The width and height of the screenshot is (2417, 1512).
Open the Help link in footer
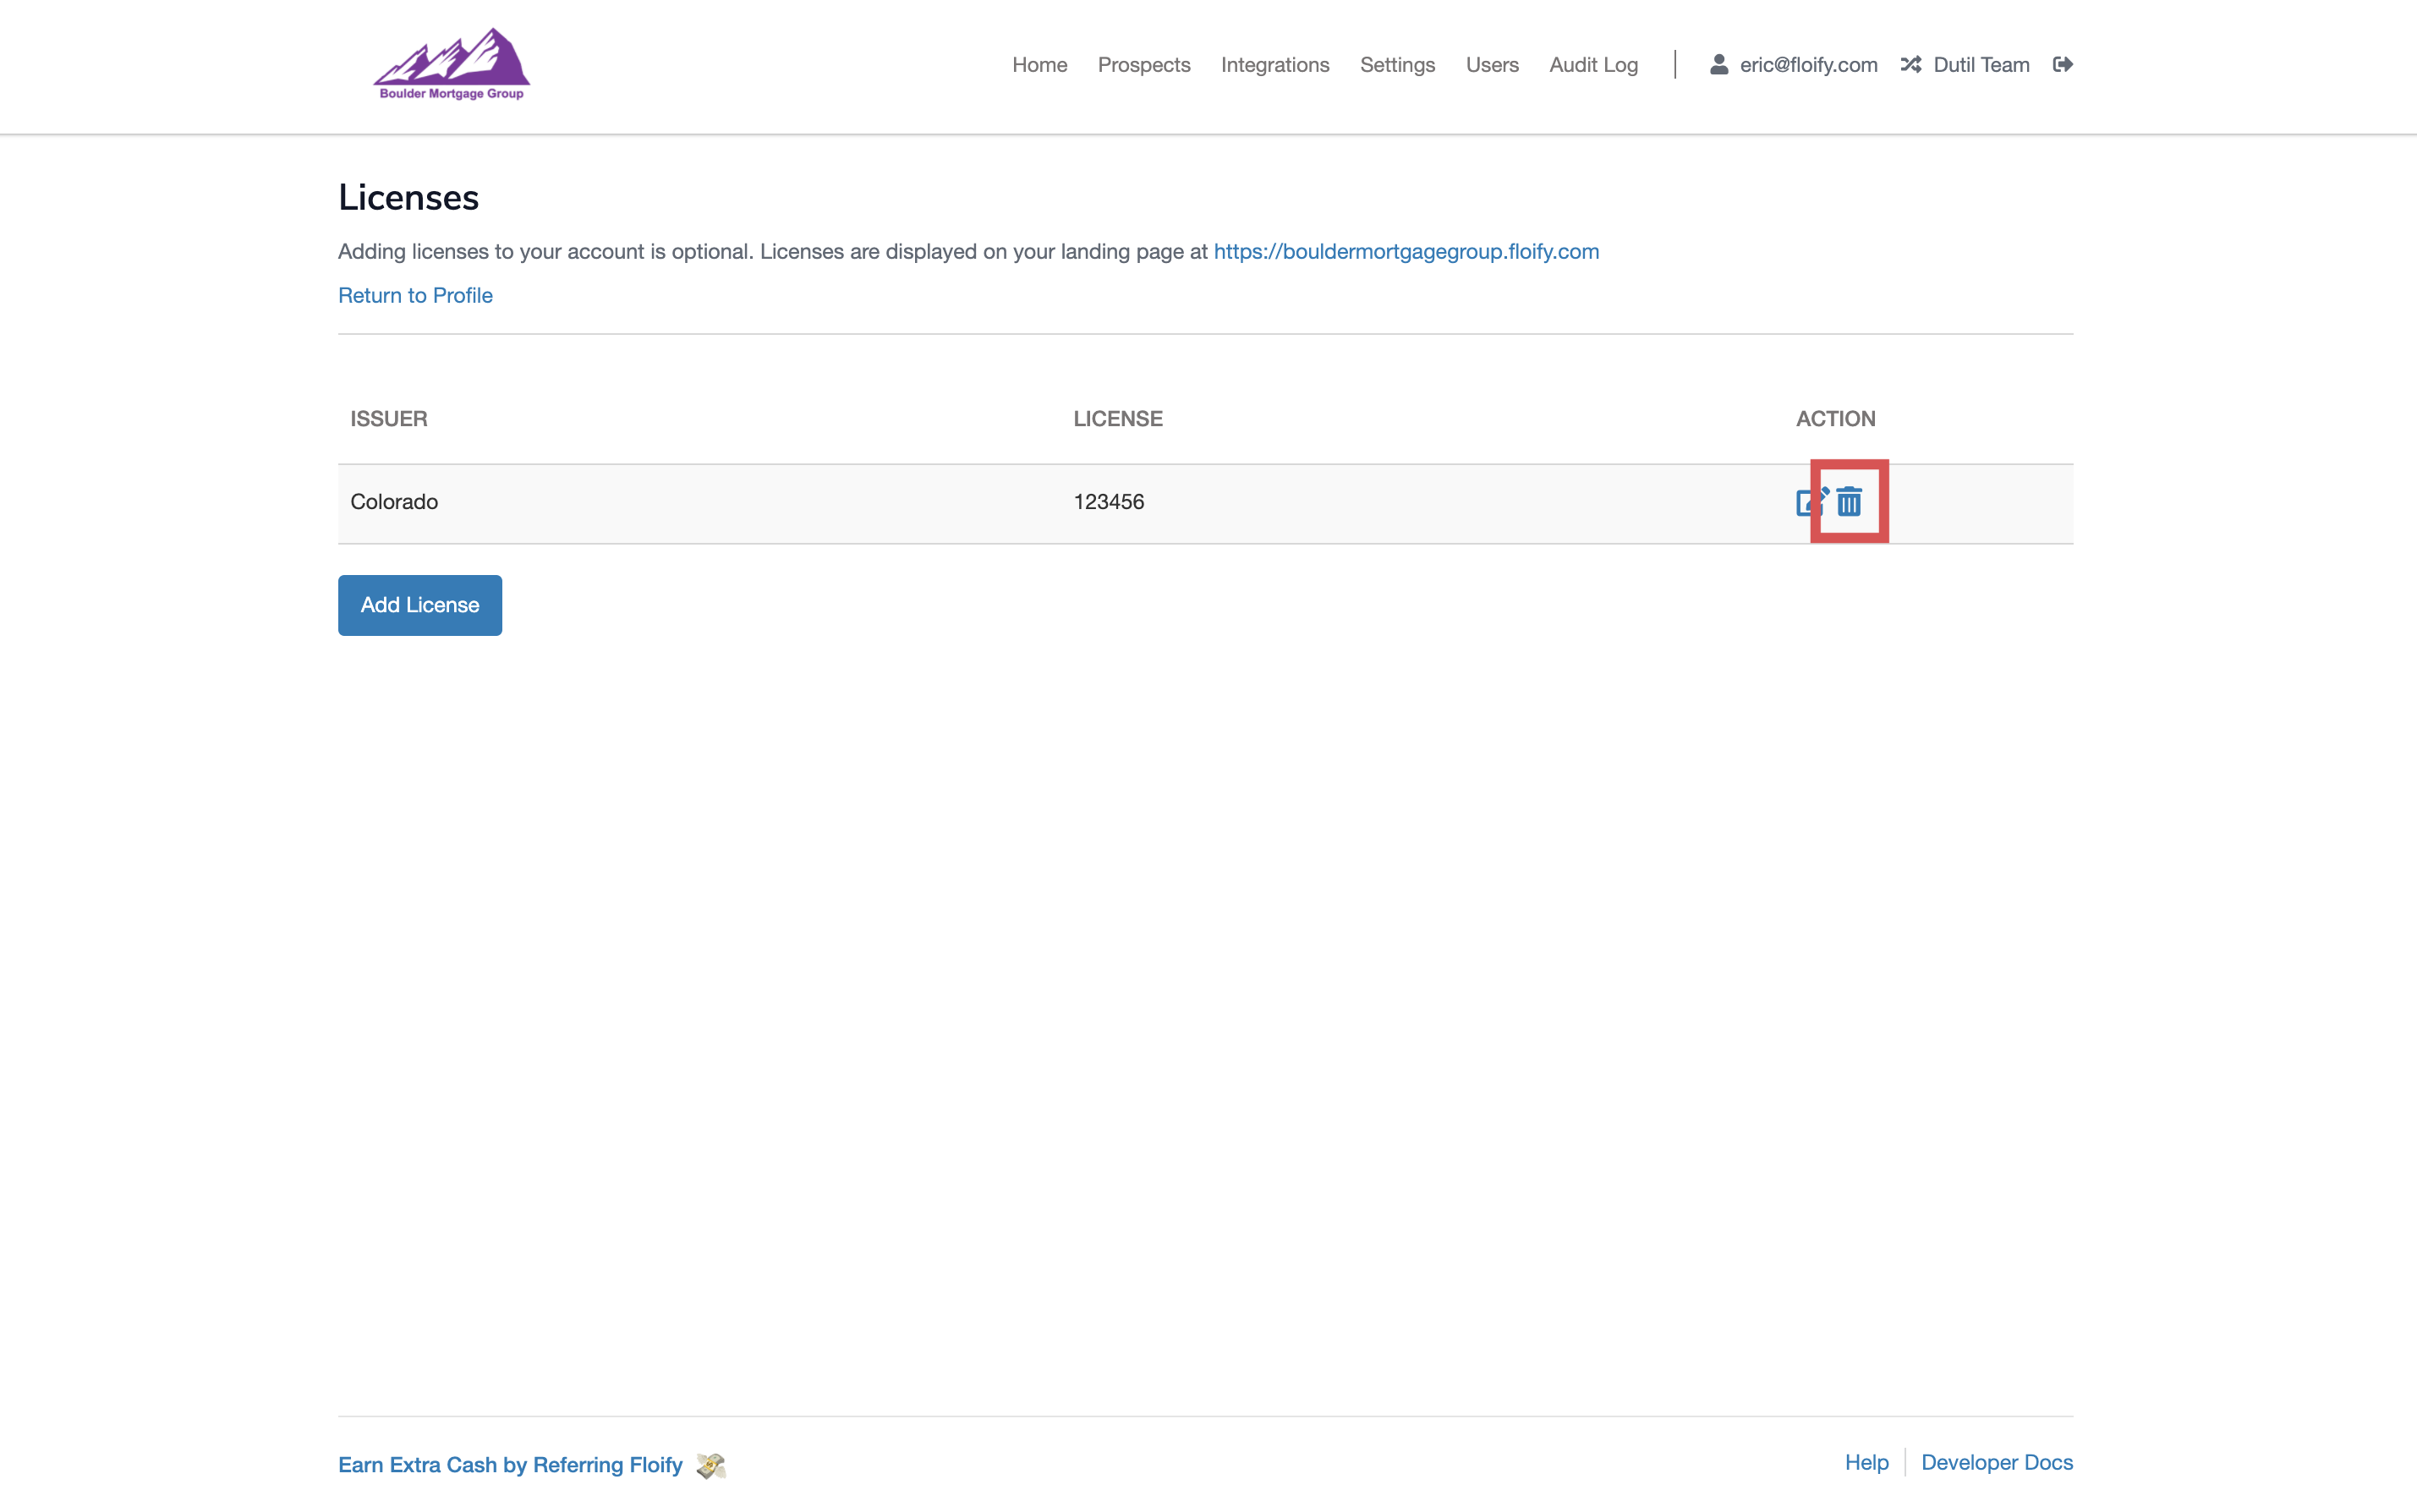point(1866,1463)
